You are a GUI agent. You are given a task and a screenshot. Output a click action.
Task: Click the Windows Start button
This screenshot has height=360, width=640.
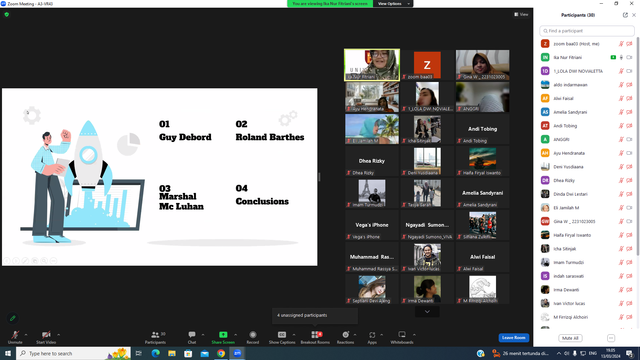[x=8, y=353]
